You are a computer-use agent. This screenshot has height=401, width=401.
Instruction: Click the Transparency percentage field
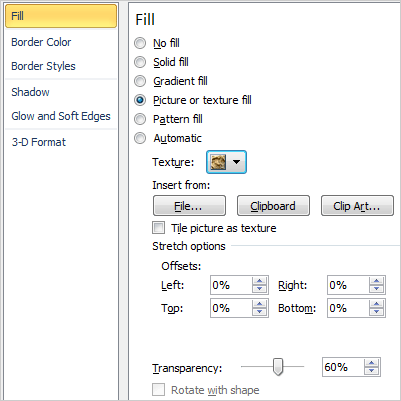coord(343,367)
